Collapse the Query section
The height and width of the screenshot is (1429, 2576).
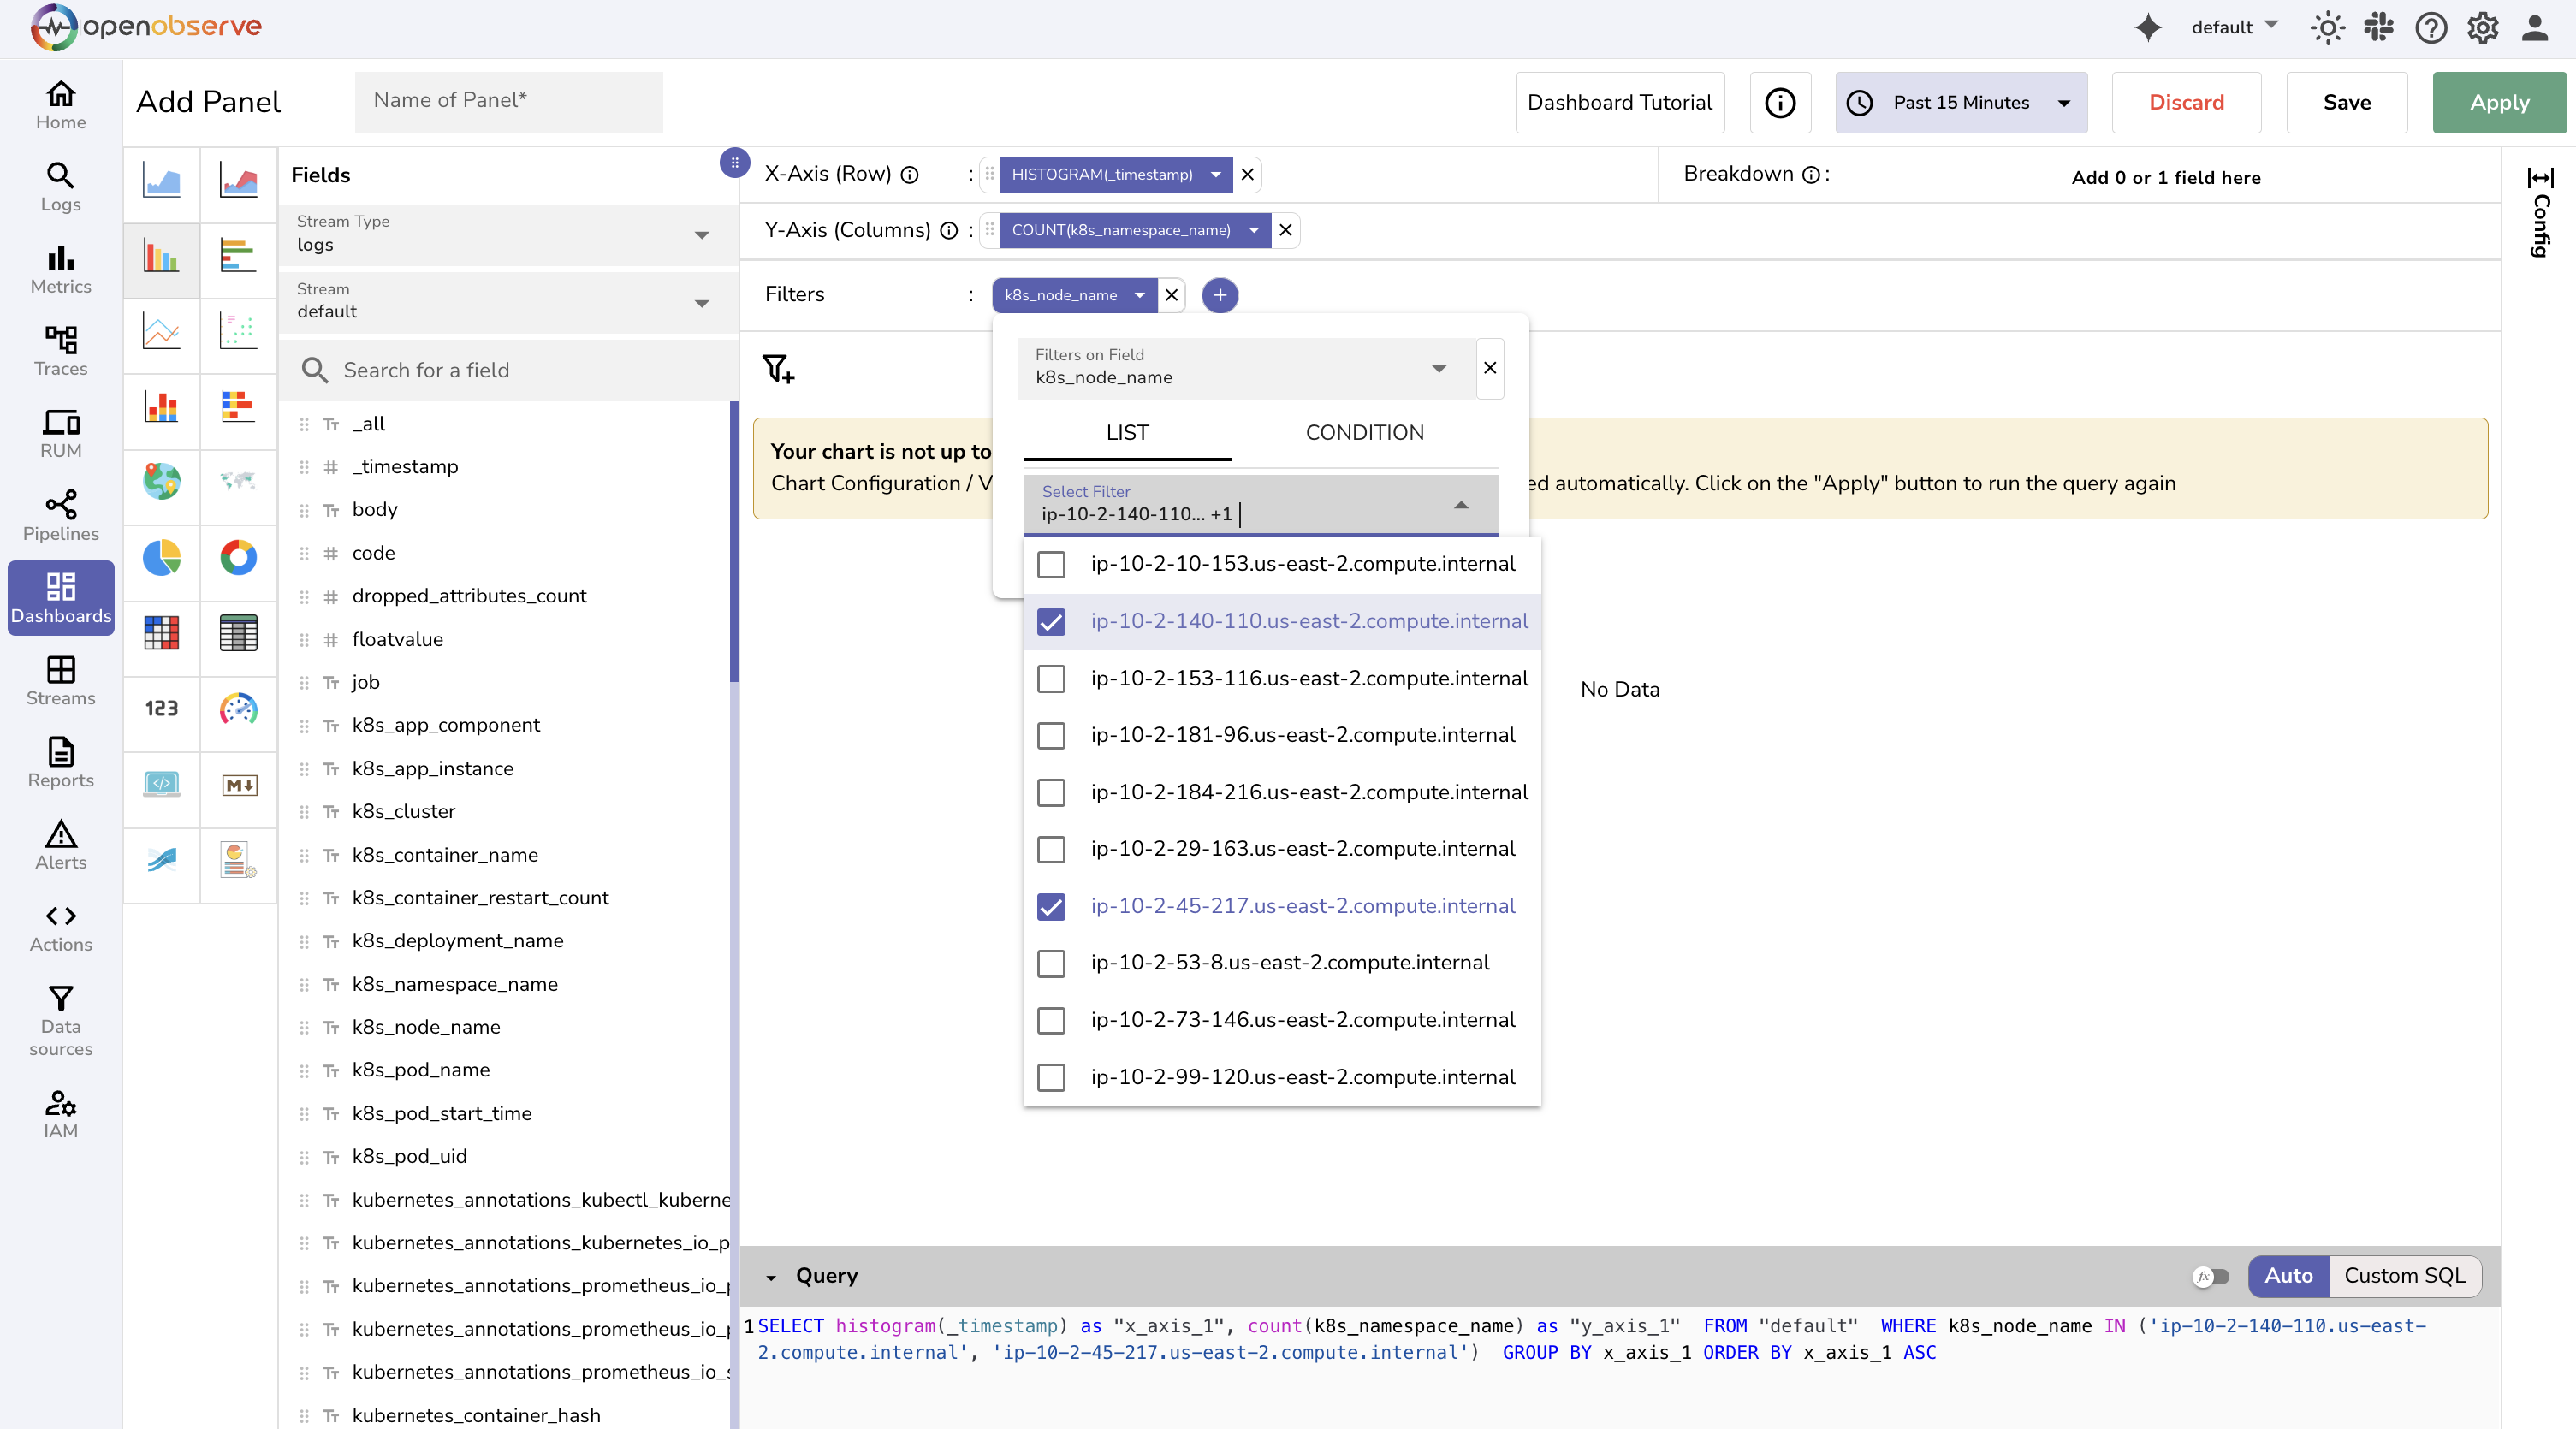tap(771, 1277)
